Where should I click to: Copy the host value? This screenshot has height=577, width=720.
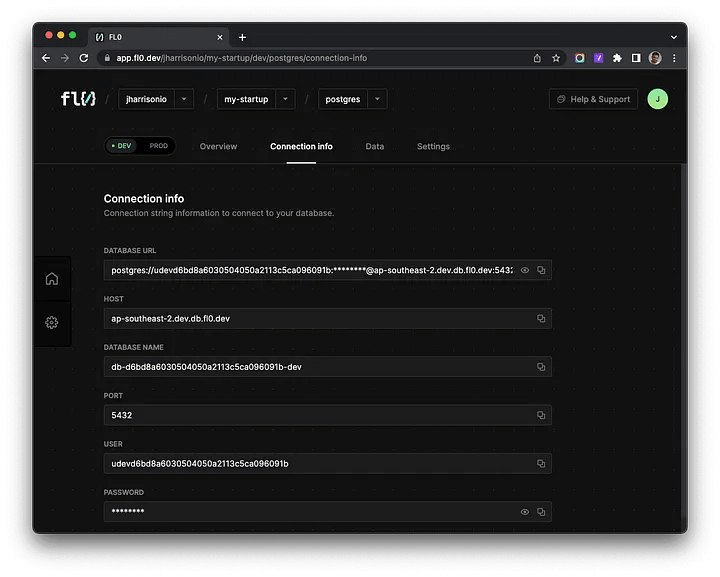(541, 318)
